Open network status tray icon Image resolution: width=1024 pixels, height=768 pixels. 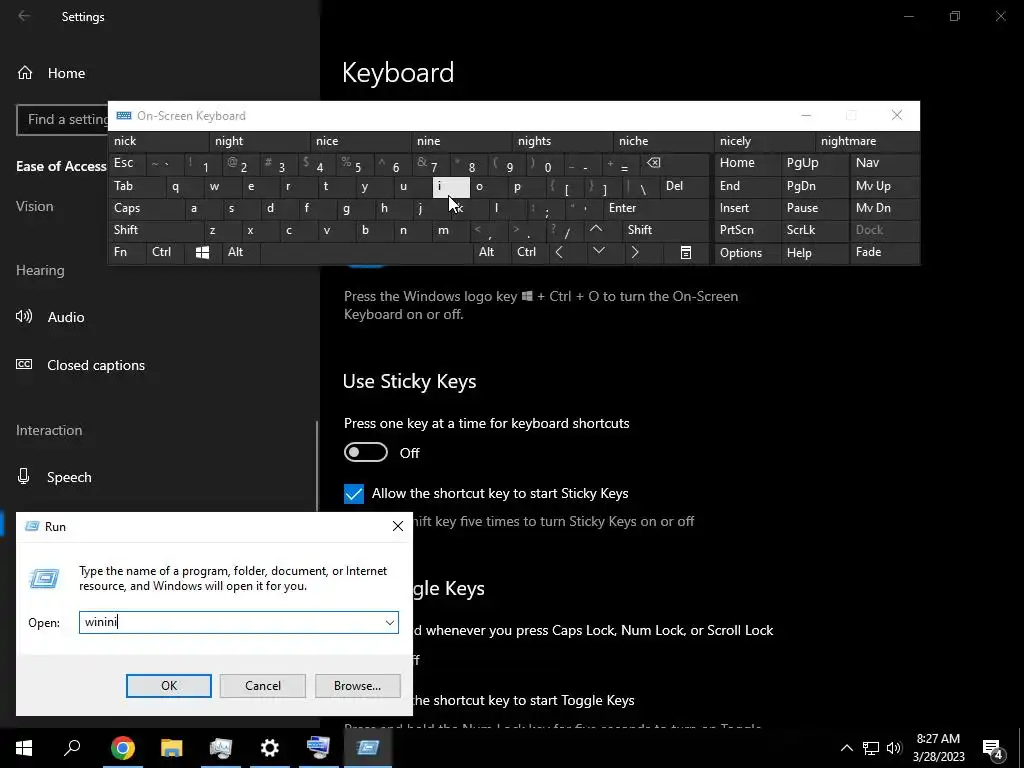click(871, 748)
